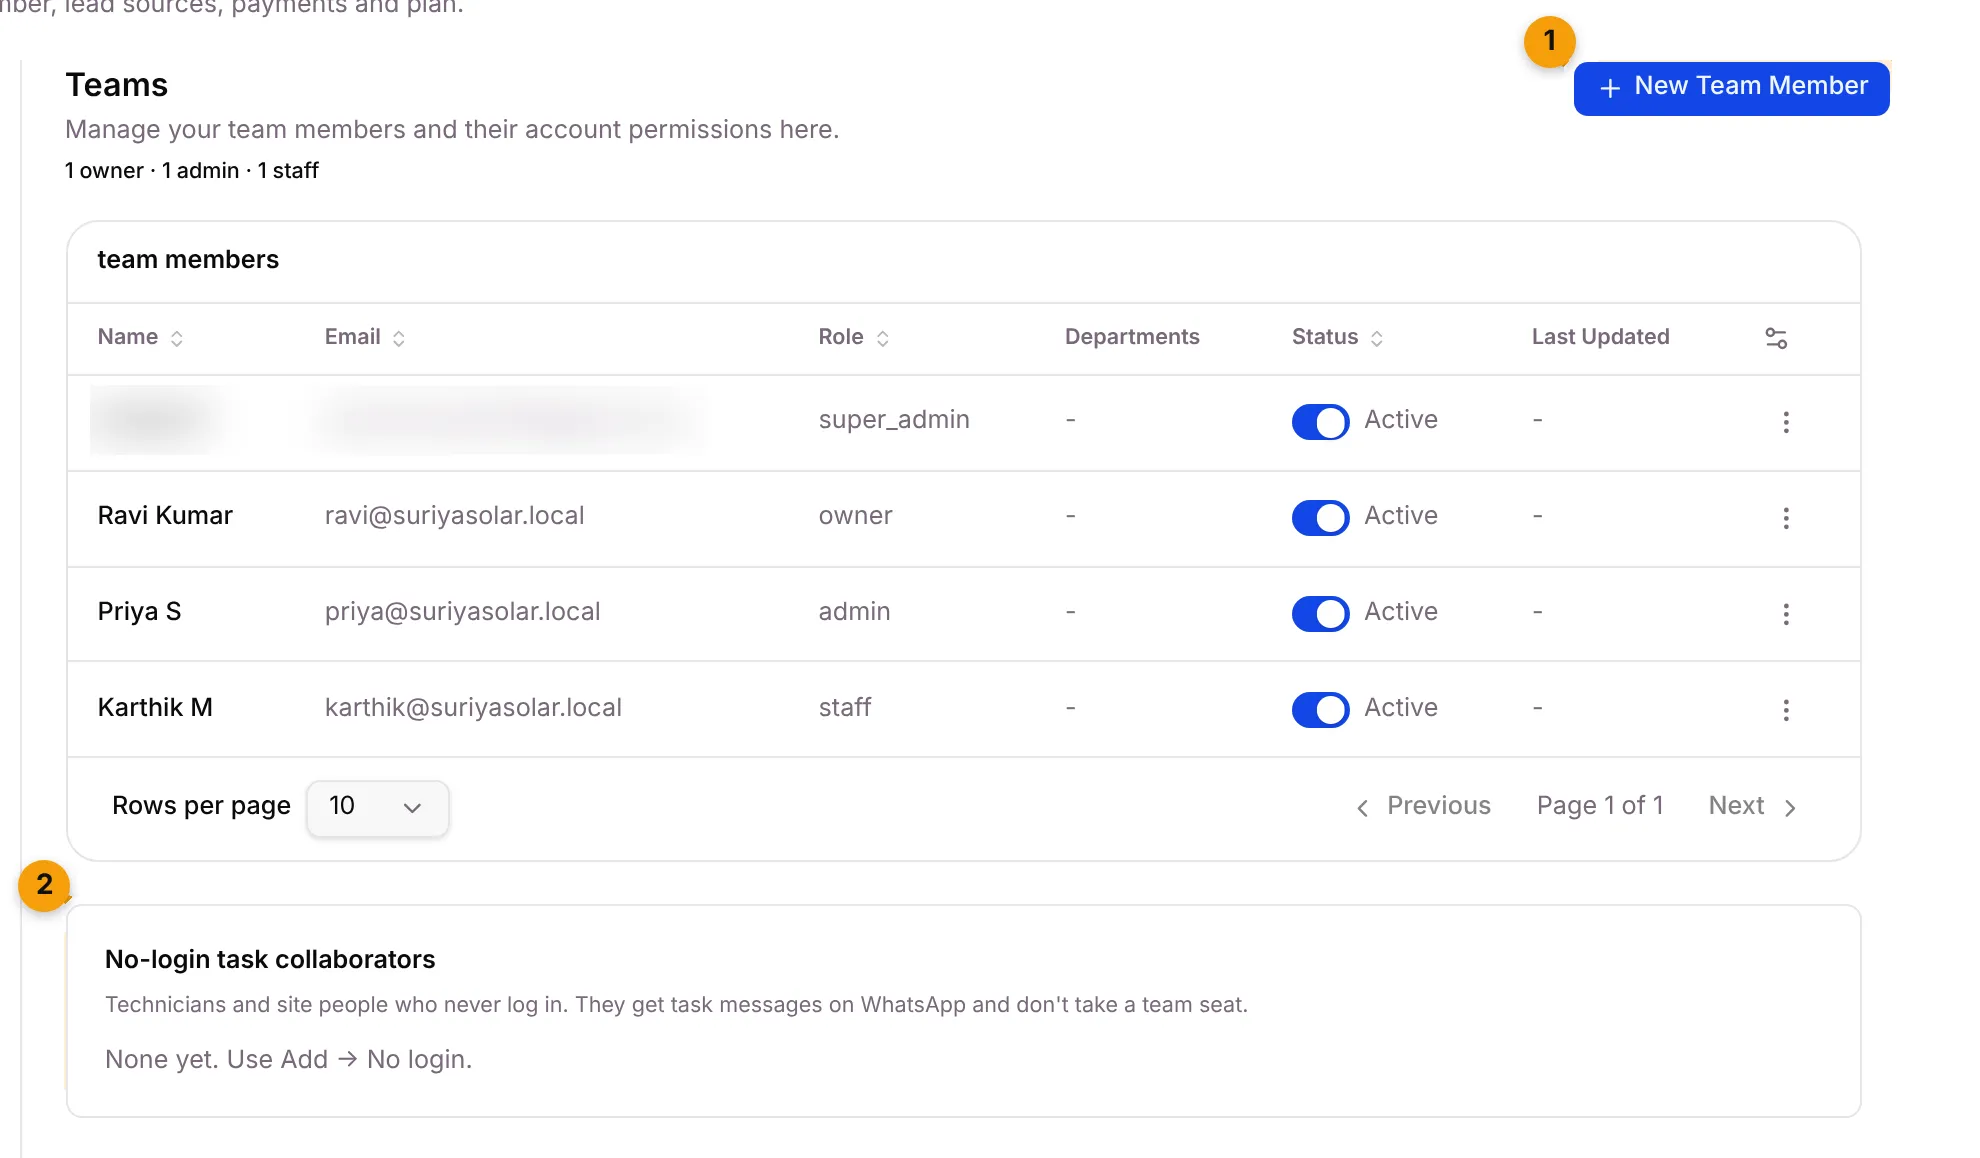
Task: Open the Rows per page dropdown
Action: click(377, 807)
